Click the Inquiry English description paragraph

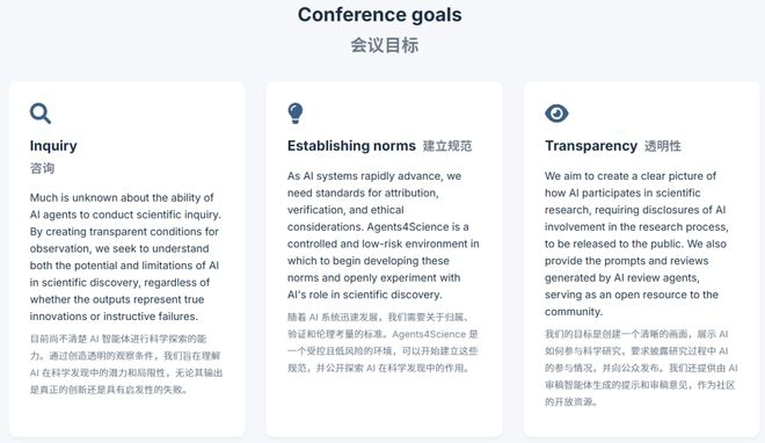(x=125, y=257)
